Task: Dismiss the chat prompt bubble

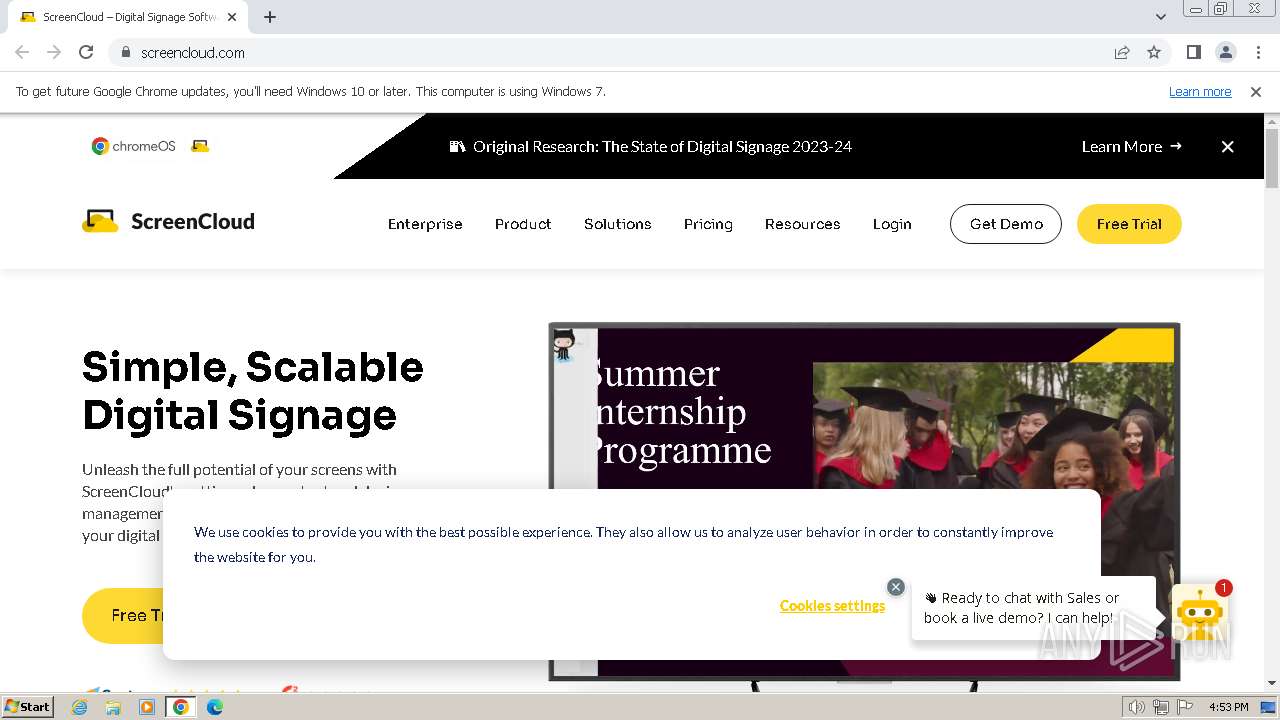Action: click(x=896, y=587)
